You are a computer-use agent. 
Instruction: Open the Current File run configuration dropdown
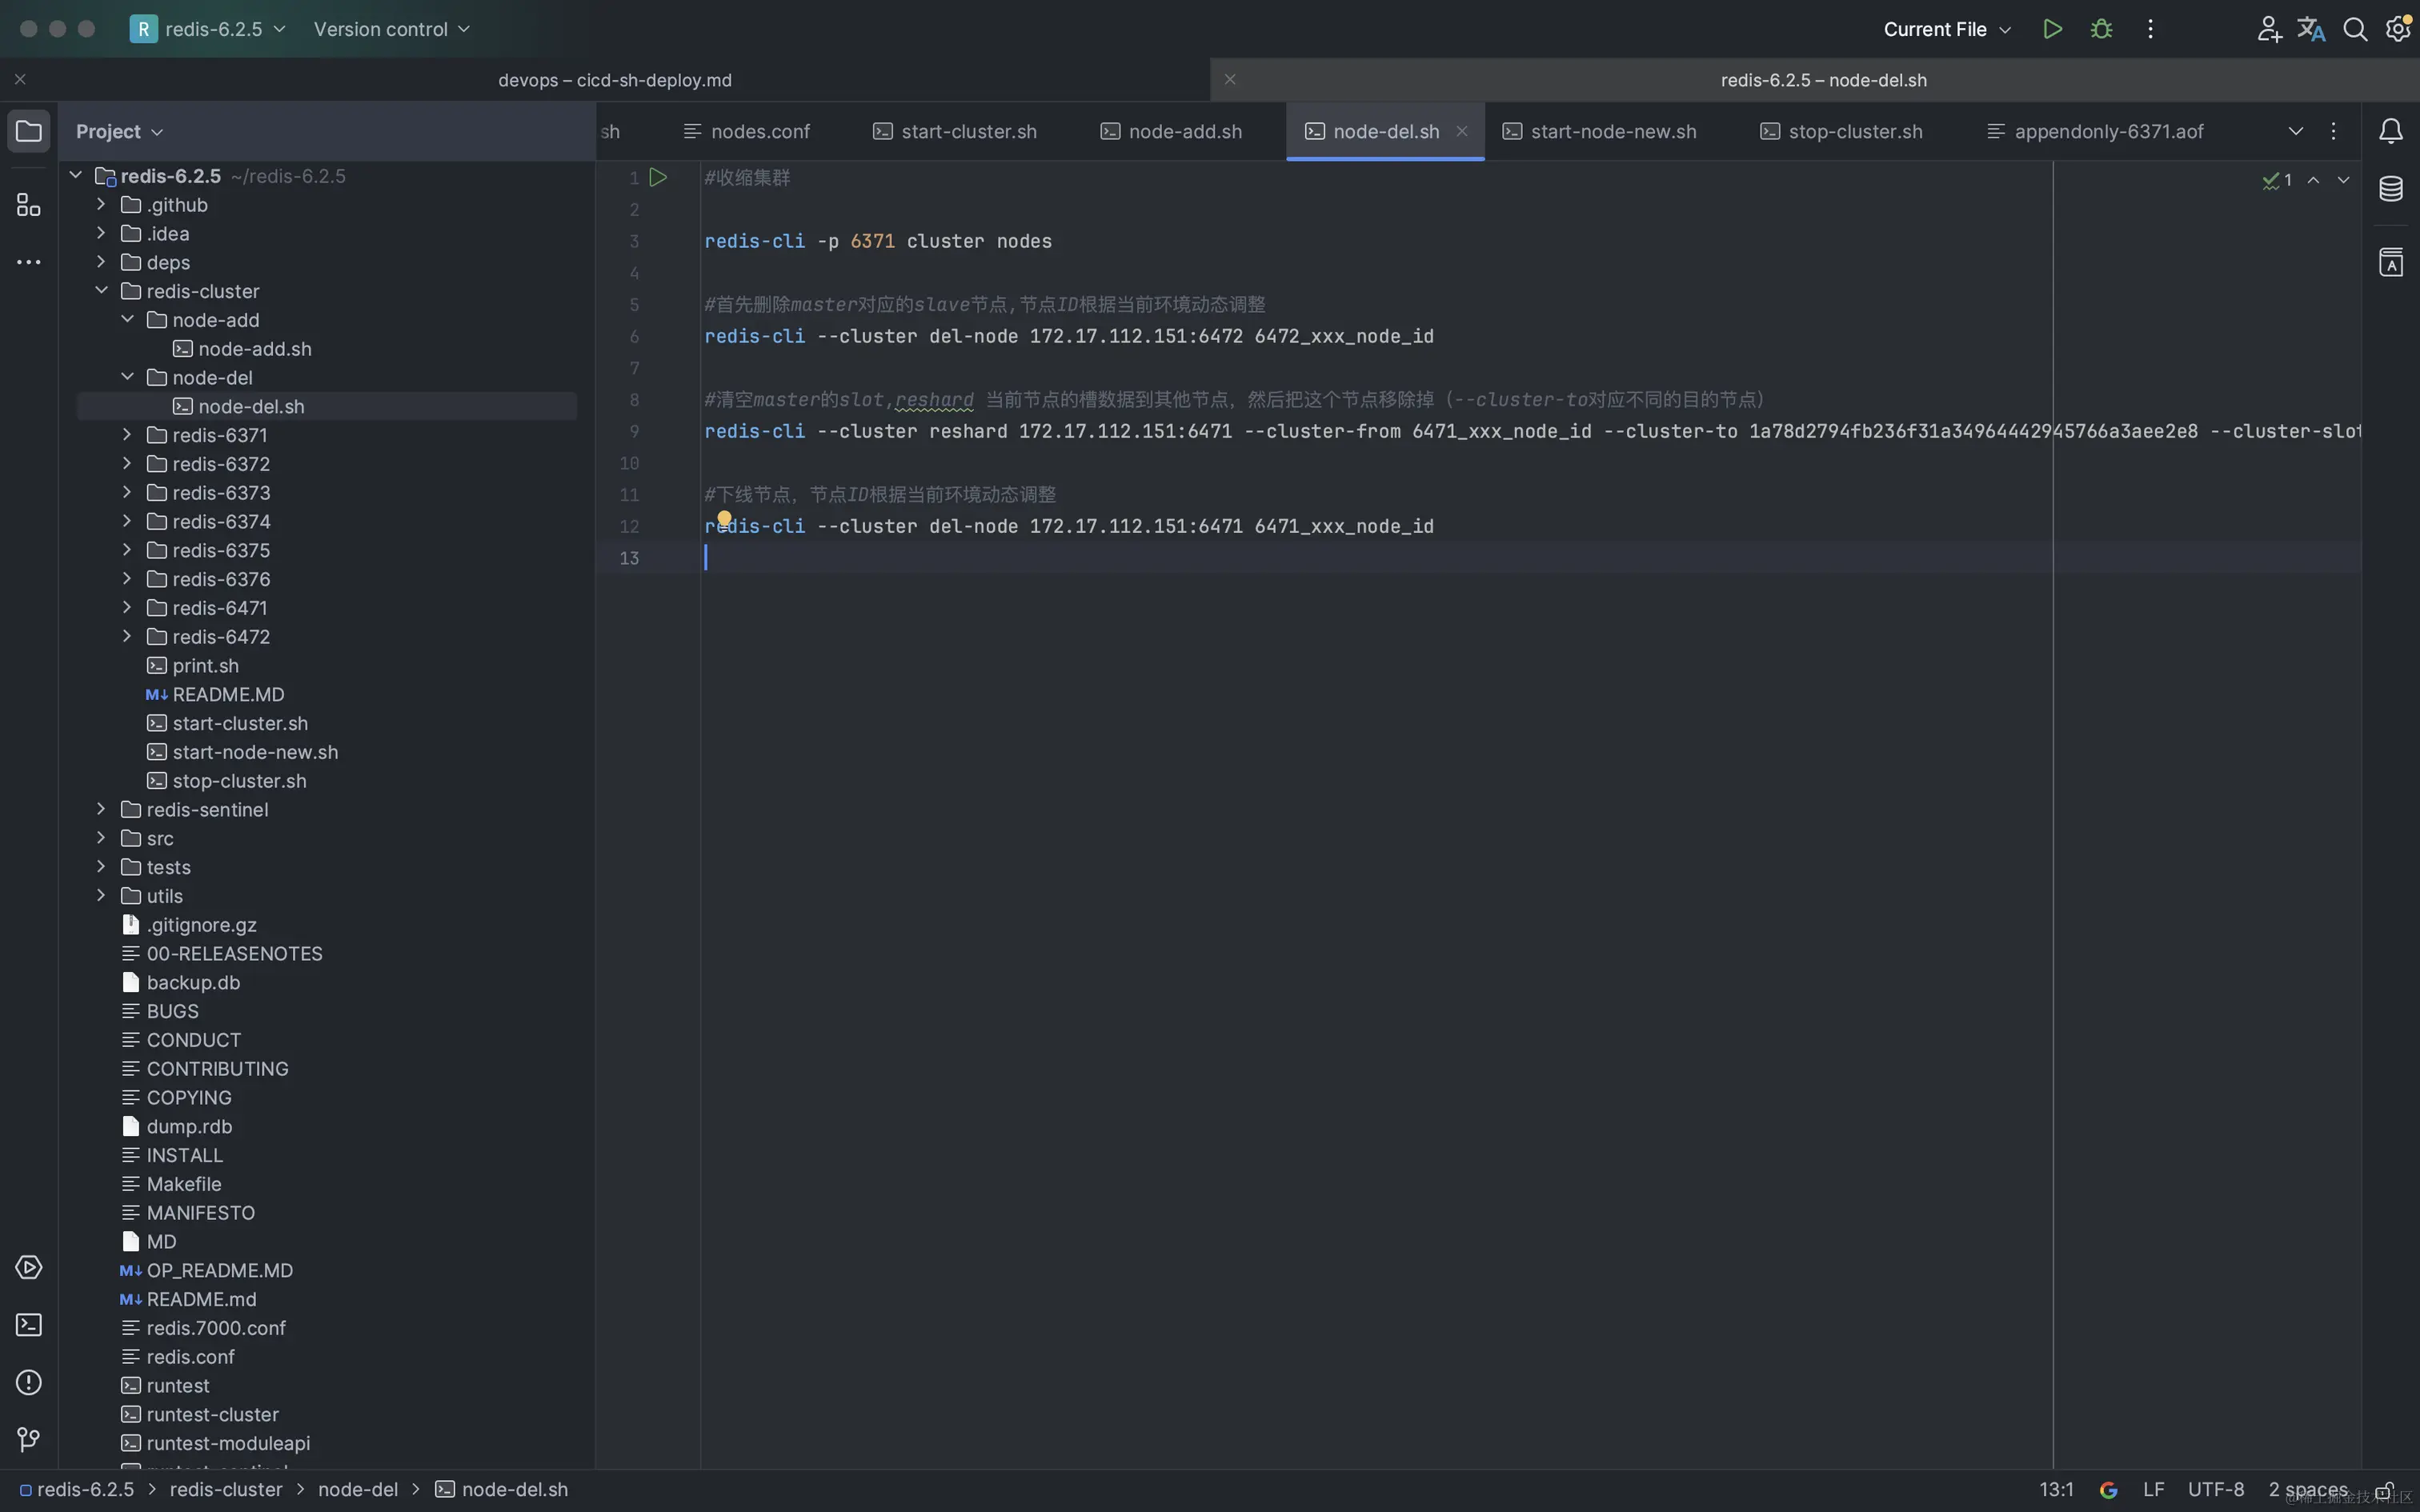[1946, 29]
